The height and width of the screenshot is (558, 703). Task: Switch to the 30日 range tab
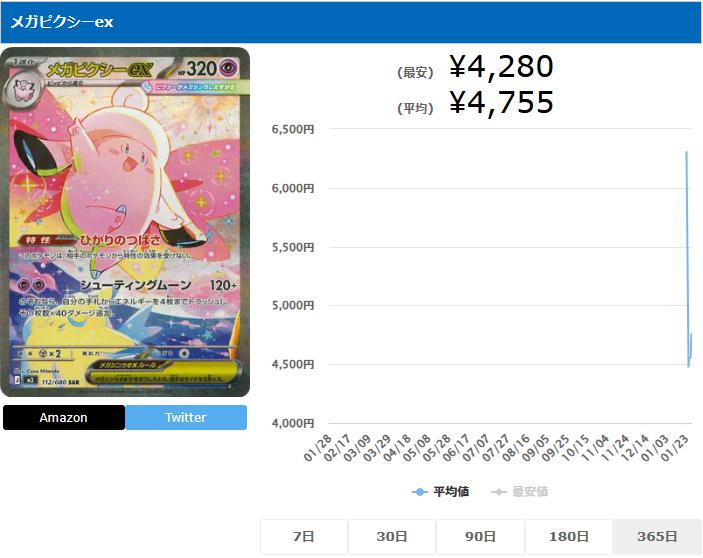(391, 536)
